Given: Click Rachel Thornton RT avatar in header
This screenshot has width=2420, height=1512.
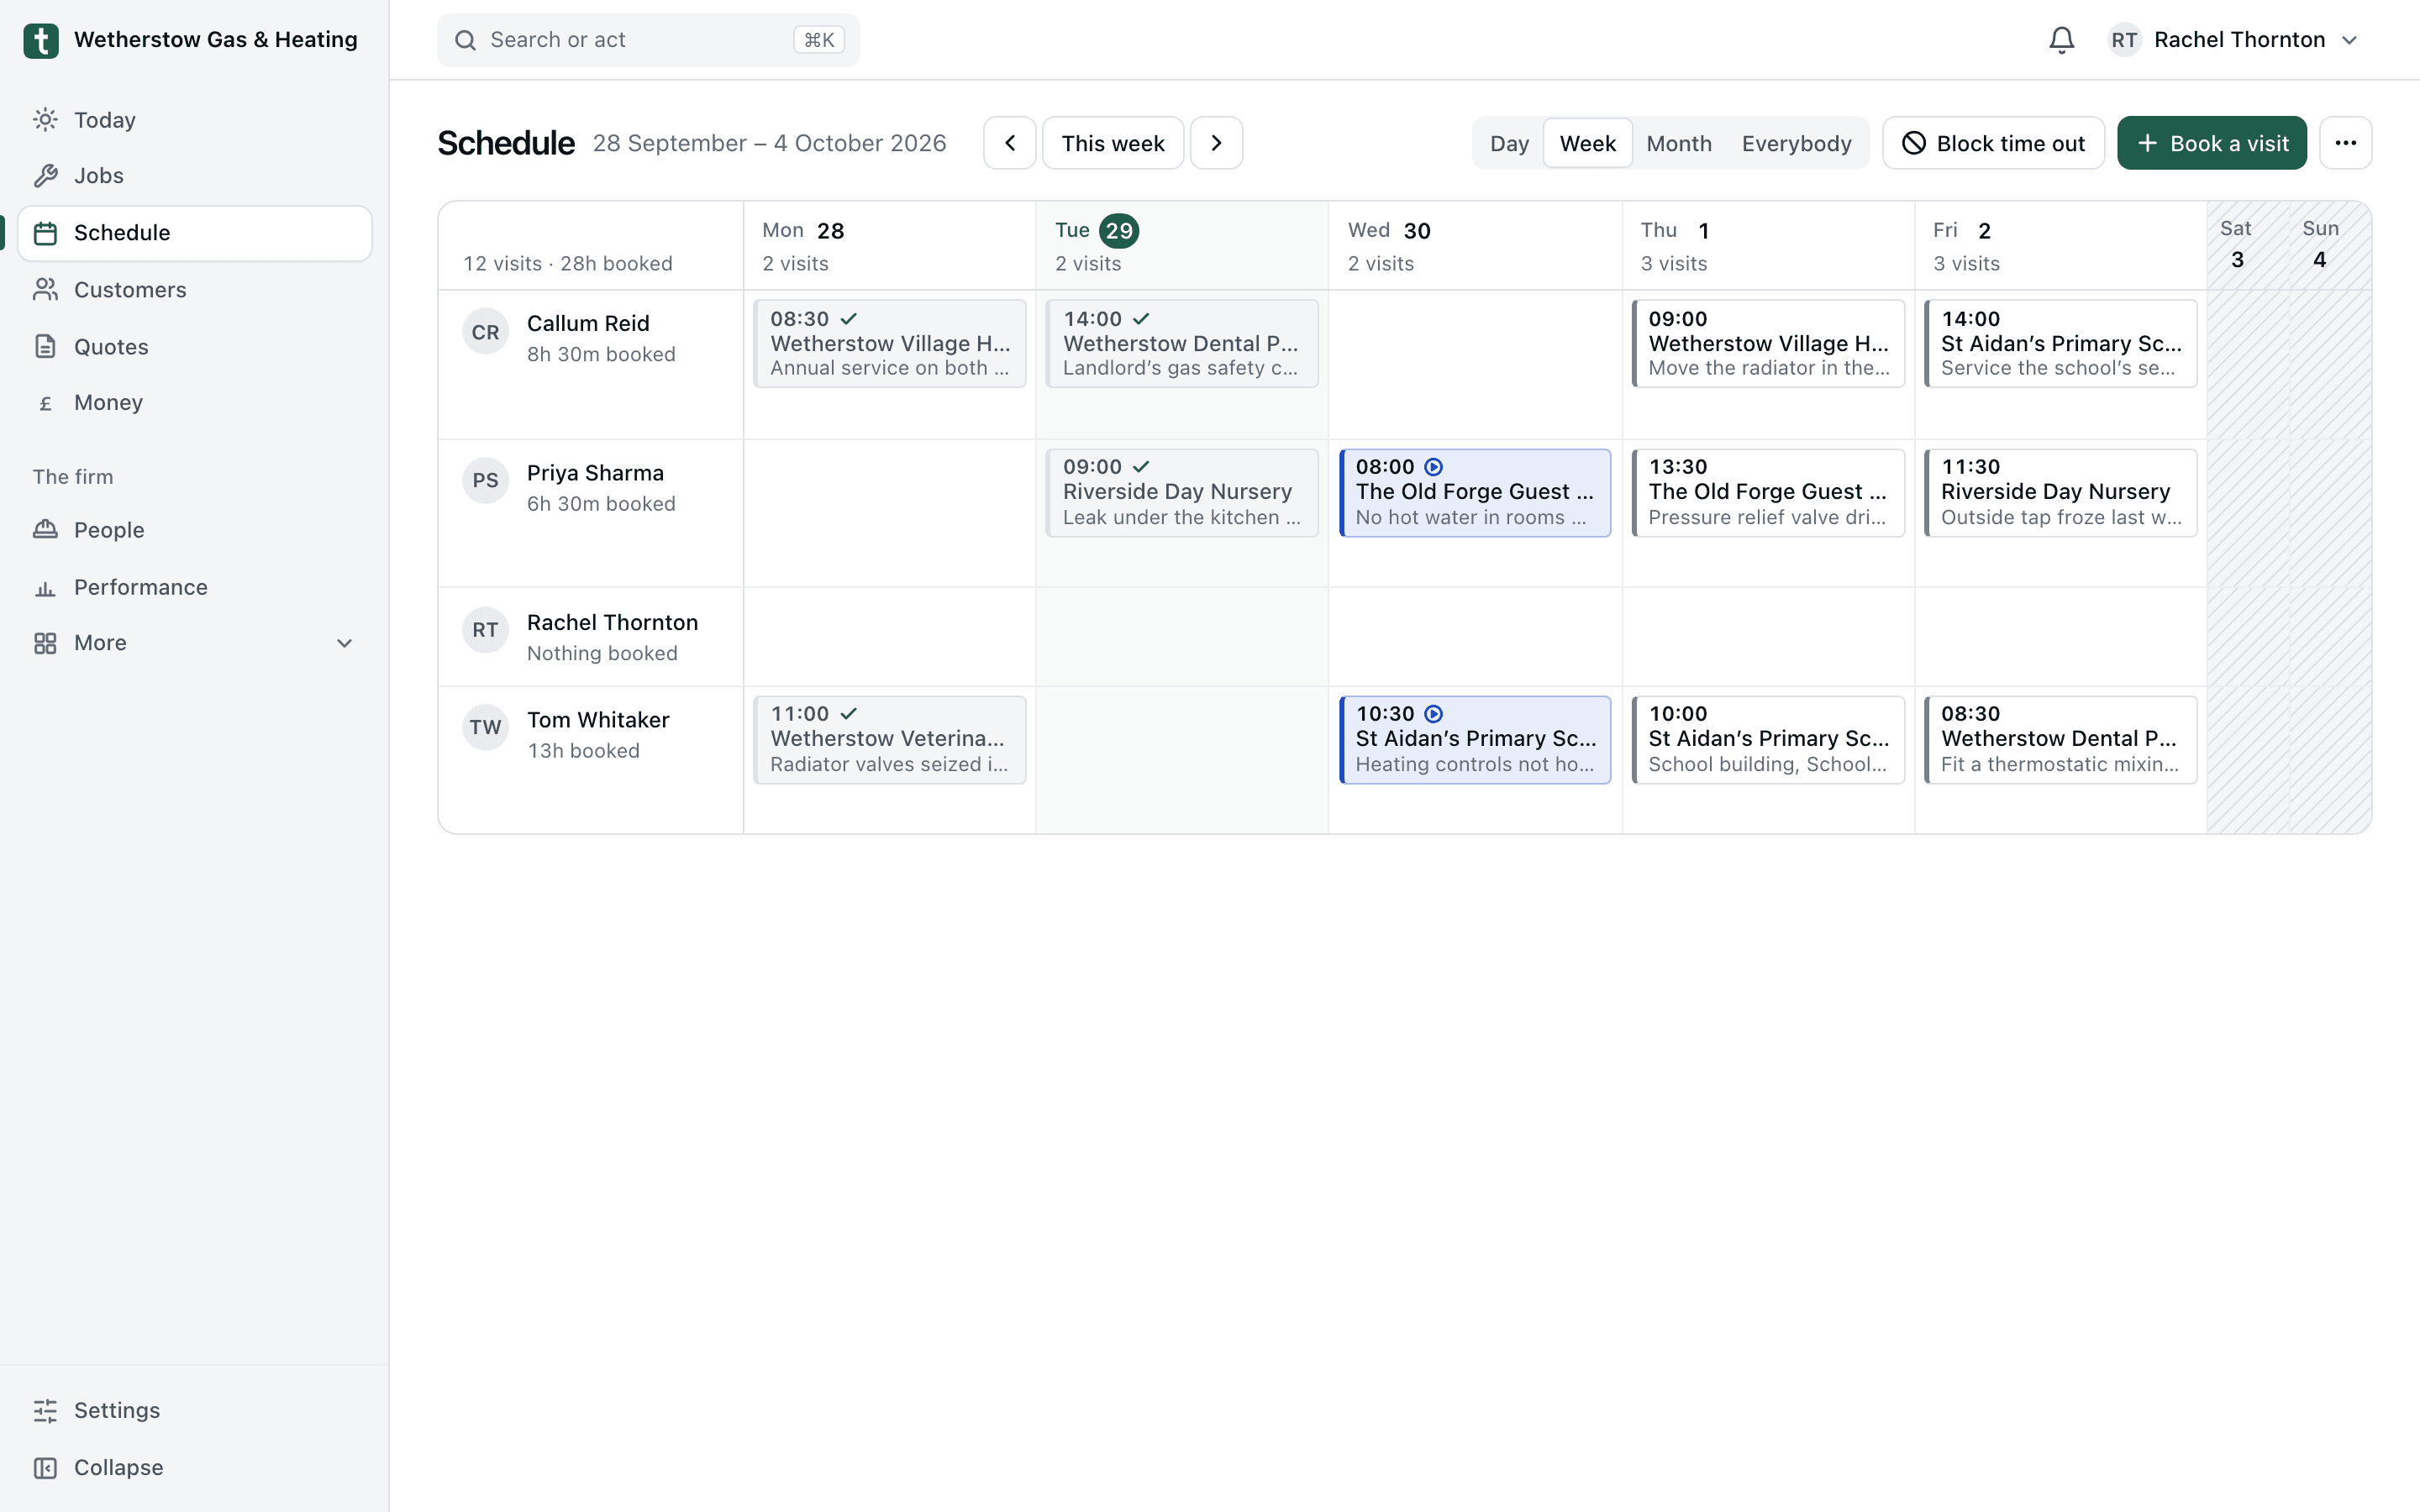Looking at the screenshot, I should tap(2124, 40).
